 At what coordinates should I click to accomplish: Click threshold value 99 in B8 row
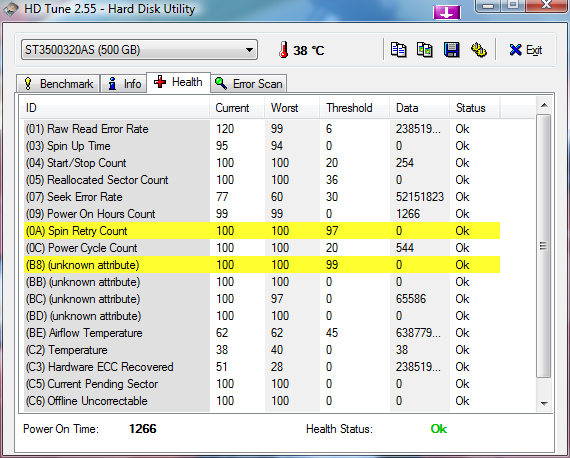point(332,265)
